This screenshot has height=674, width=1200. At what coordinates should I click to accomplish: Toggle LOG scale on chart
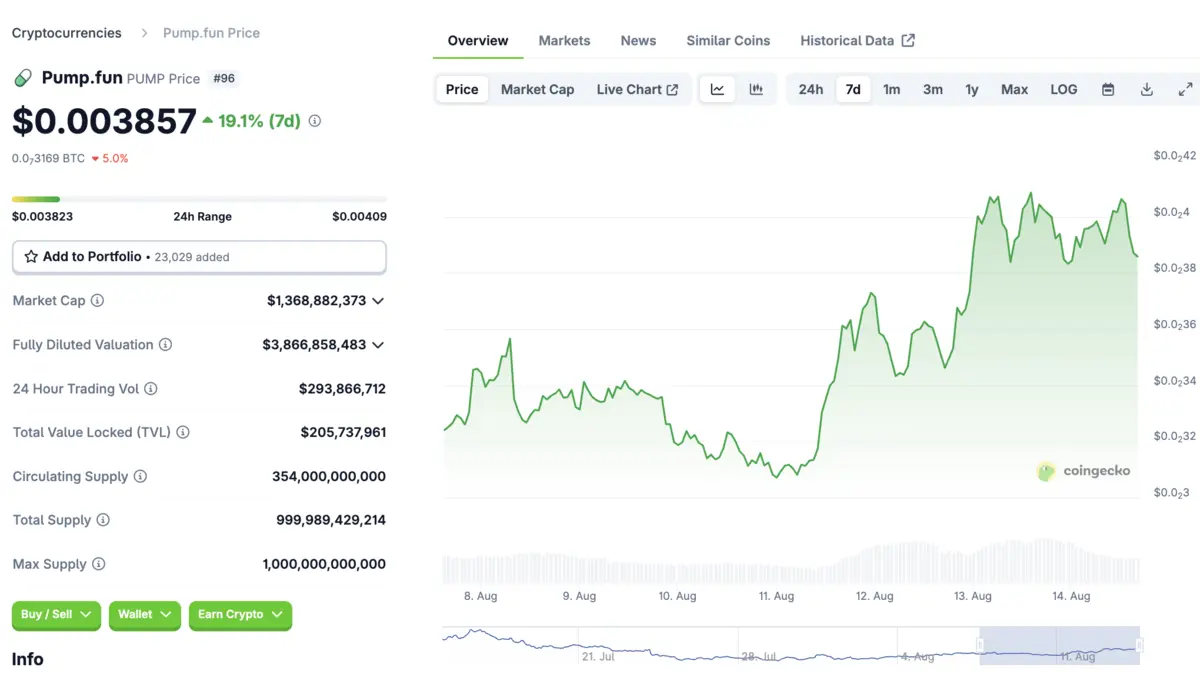pyautogui.click(x=1064, y=89)
